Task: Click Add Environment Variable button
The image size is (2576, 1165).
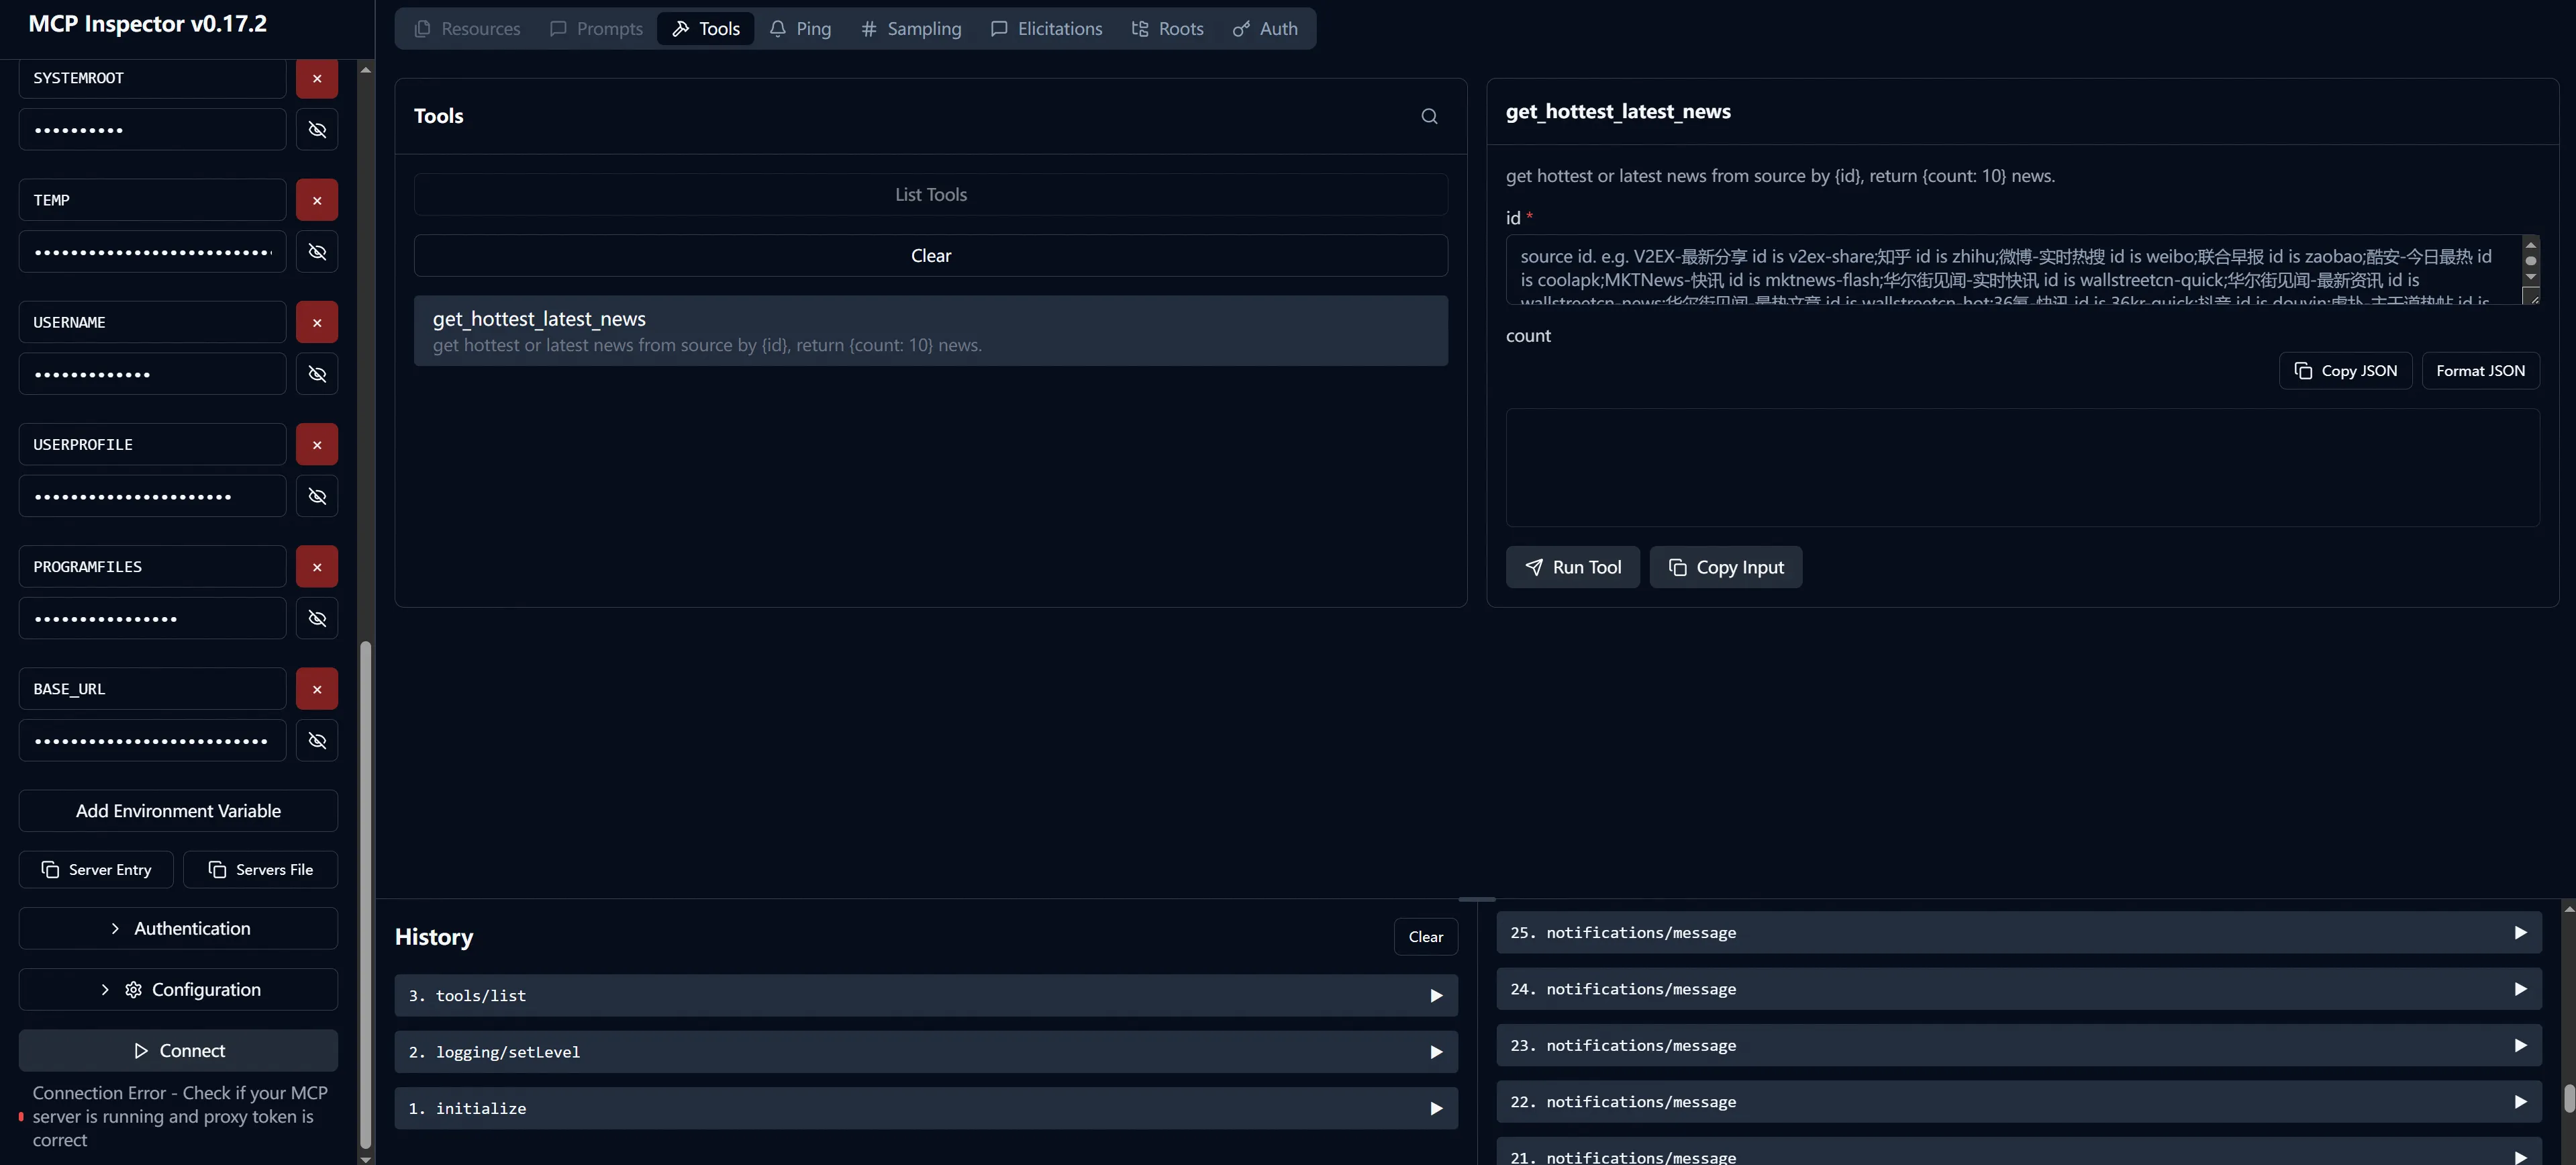Action: (178, 811)
